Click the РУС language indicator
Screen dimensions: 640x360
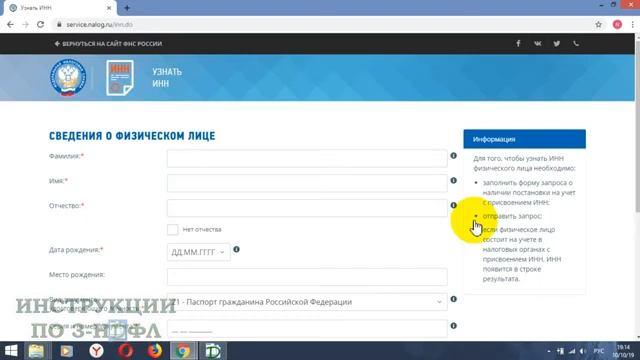pyautogui.click(x=599, y=351)
